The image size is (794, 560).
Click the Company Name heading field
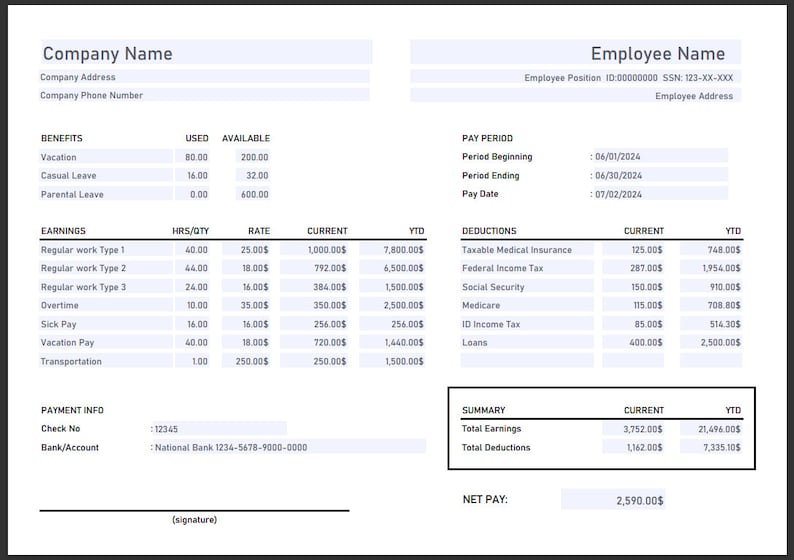[207, 53]
